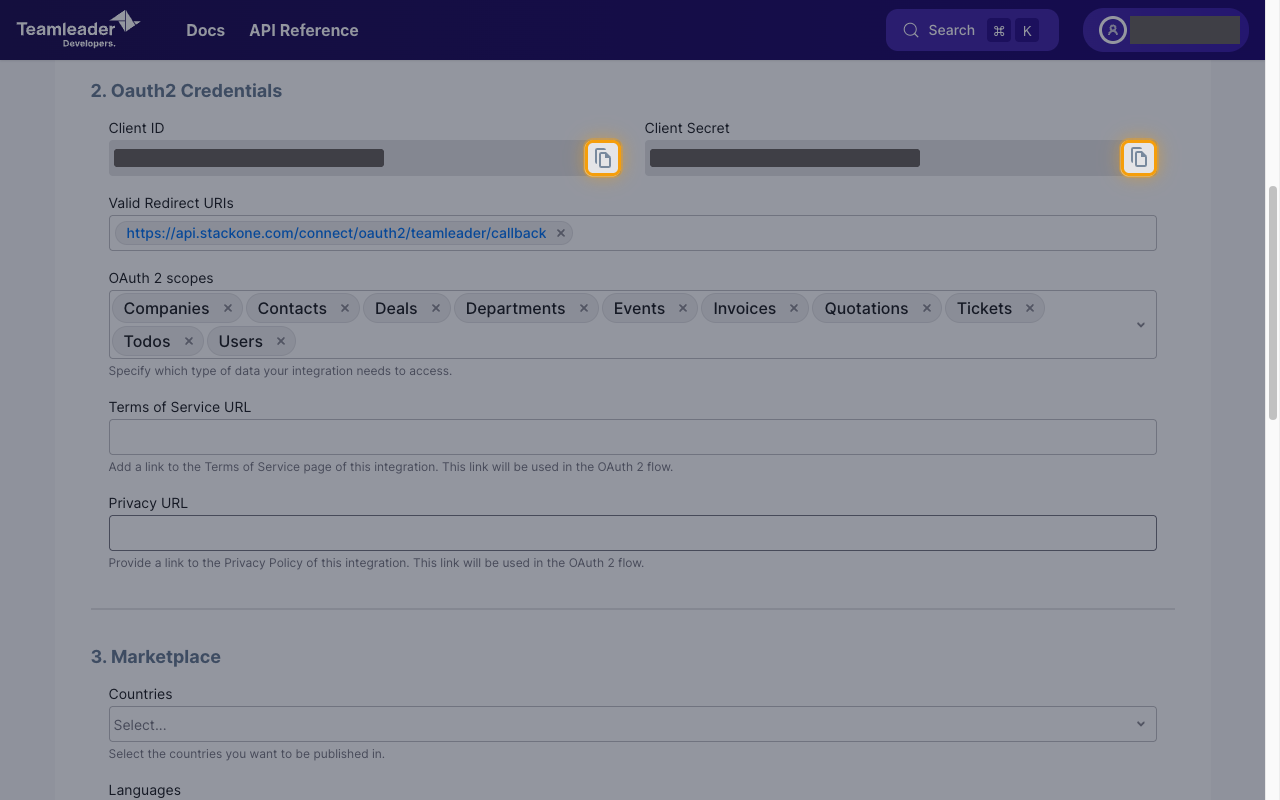This screenshot has width=1280, height=800.
Task: Remove the Quotations scope
Action: click(927, 308)
